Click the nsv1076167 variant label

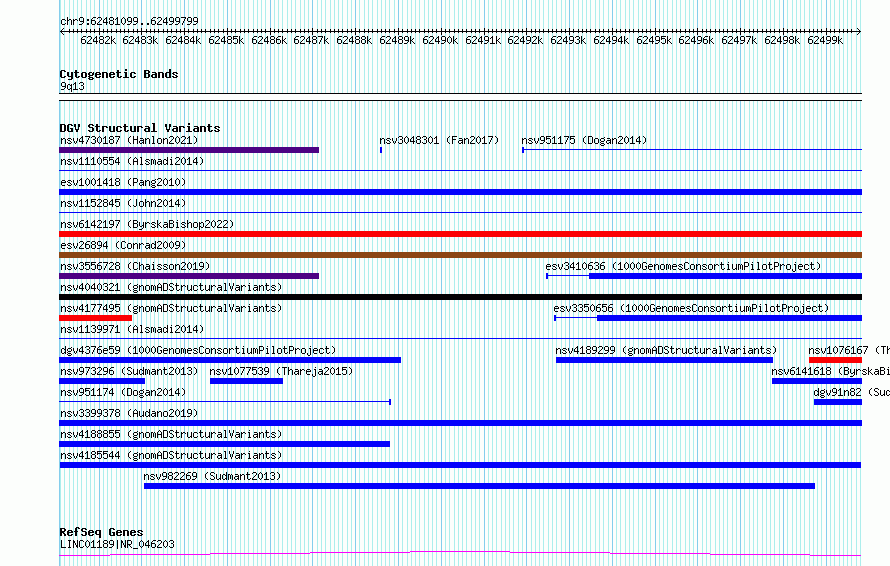[x=849, y=350]
